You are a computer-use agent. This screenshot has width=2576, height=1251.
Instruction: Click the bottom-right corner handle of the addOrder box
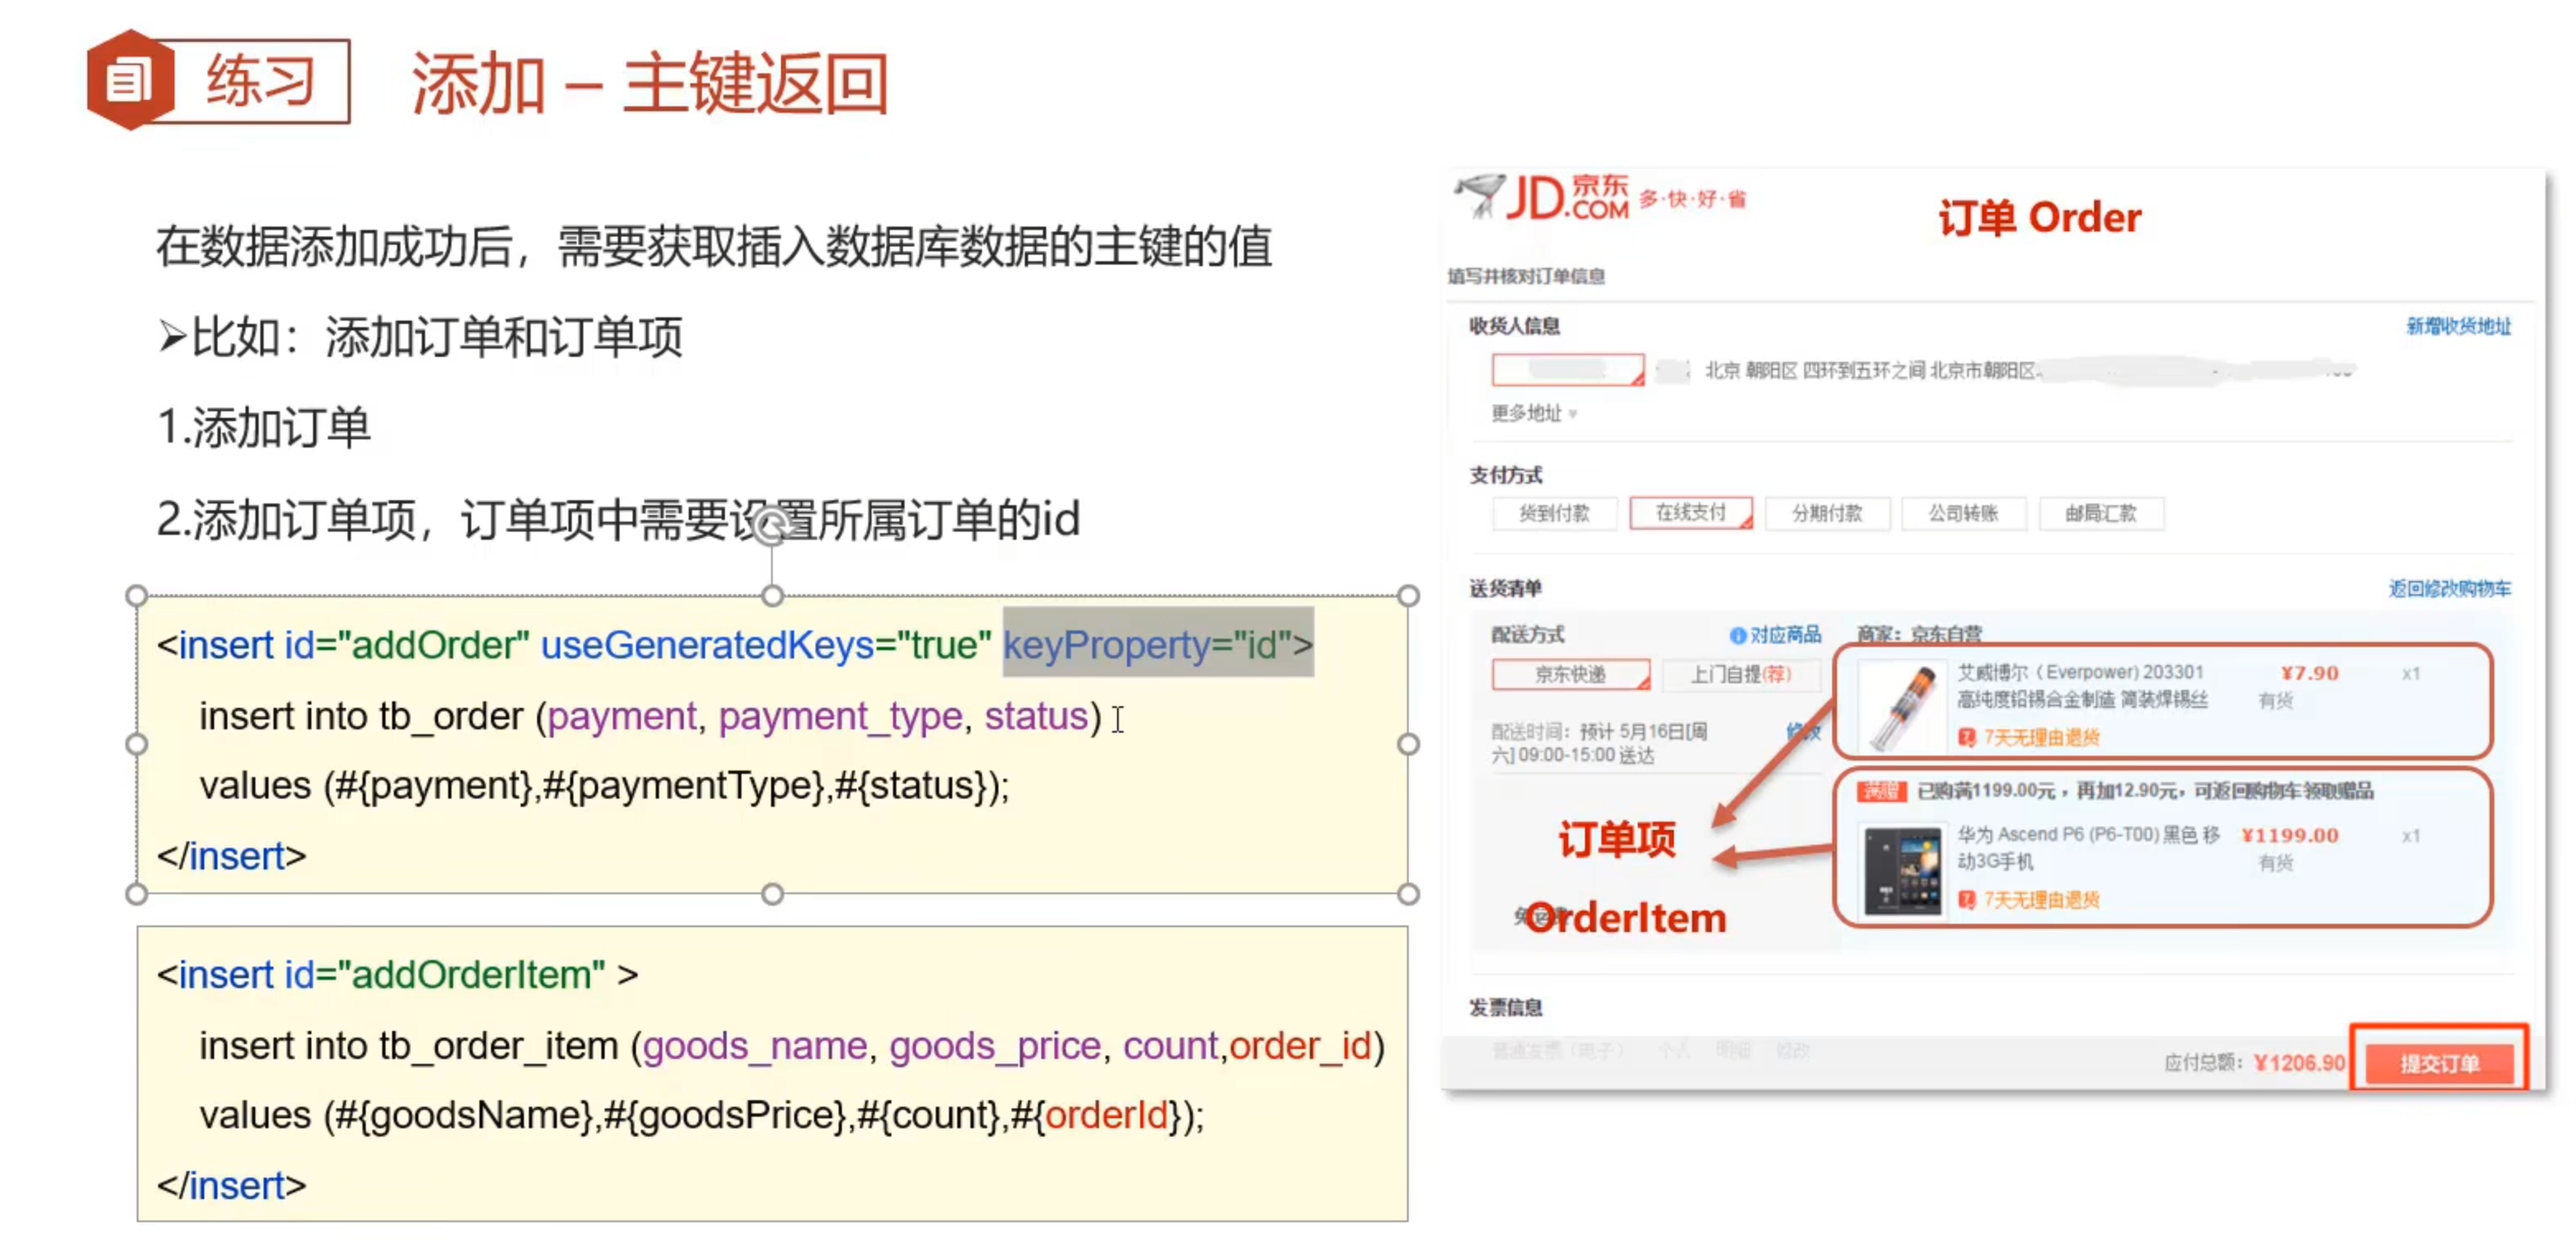[x=1408, y=893]
